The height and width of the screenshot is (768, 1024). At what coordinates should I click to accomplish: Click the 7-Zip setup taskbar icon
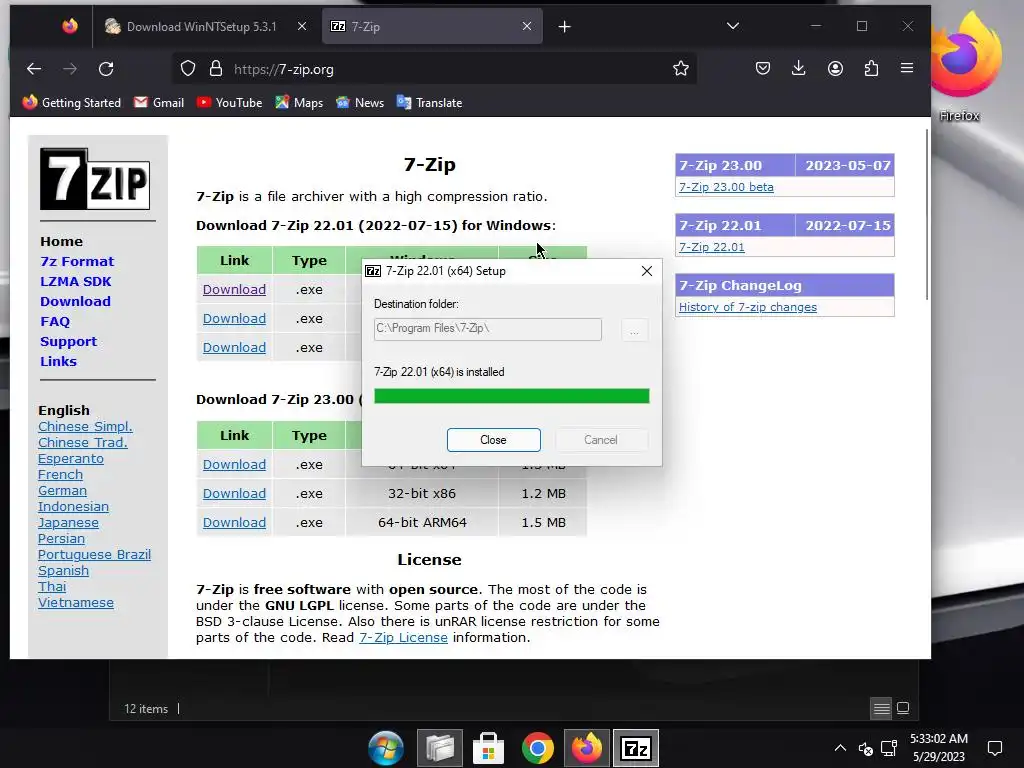635,748
